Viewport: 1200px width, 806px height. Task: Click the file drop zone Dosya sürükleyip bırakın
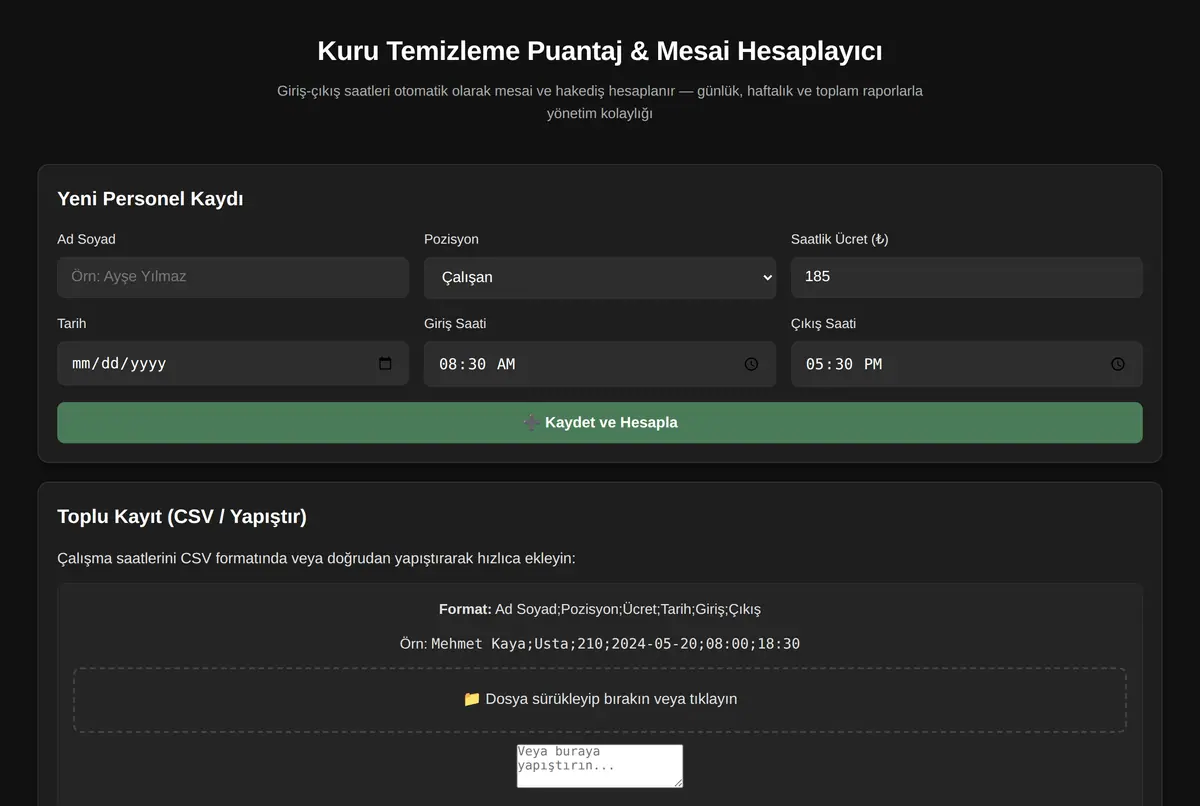point(600,699)
